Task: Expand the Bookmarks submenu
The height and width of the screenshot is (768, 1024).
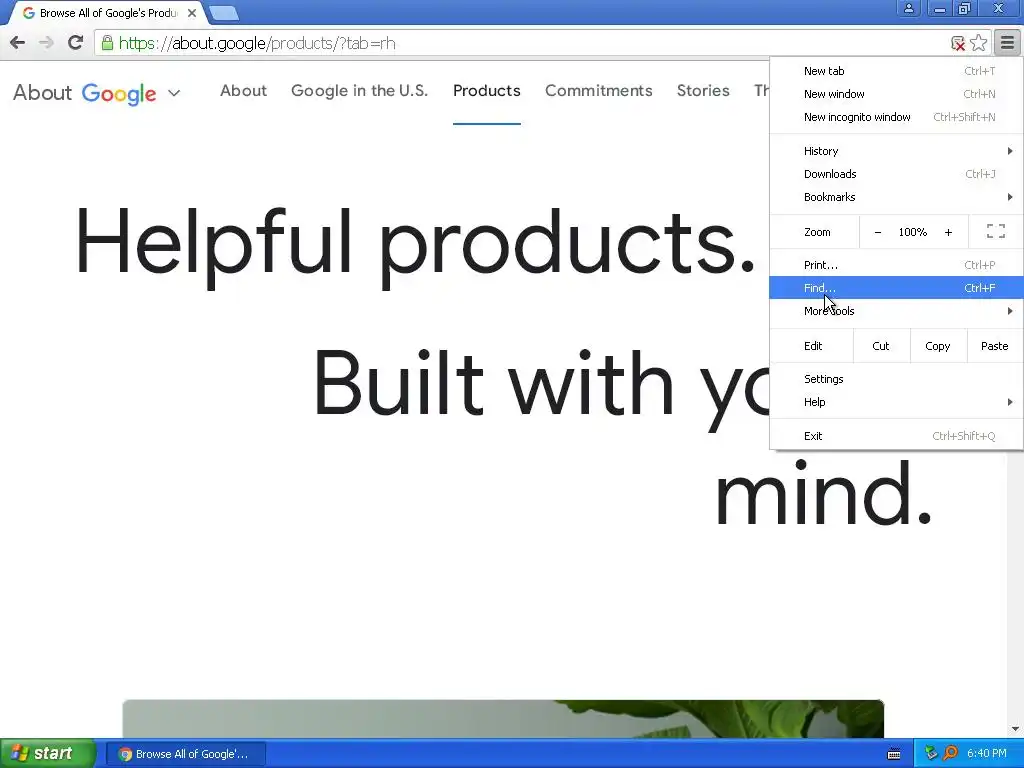Action: click(896, 197)
